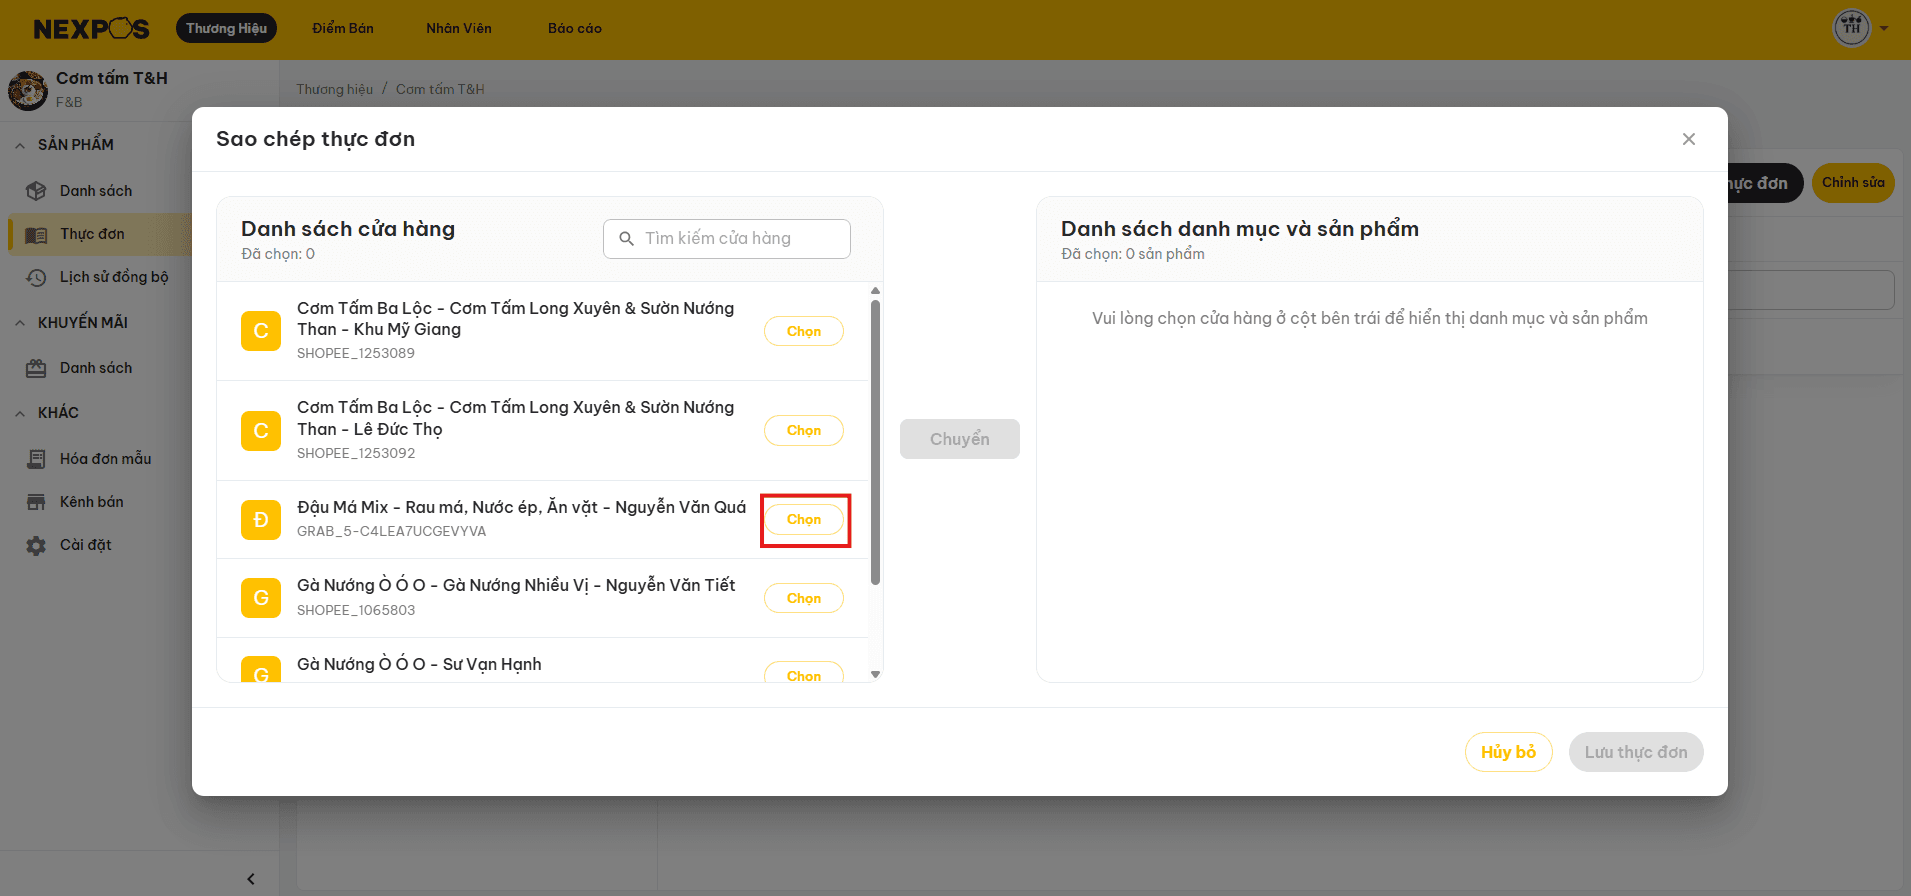Click the Lưu thực đơn button
This screenshot has height=896, width=1911.
point(1636,752)
